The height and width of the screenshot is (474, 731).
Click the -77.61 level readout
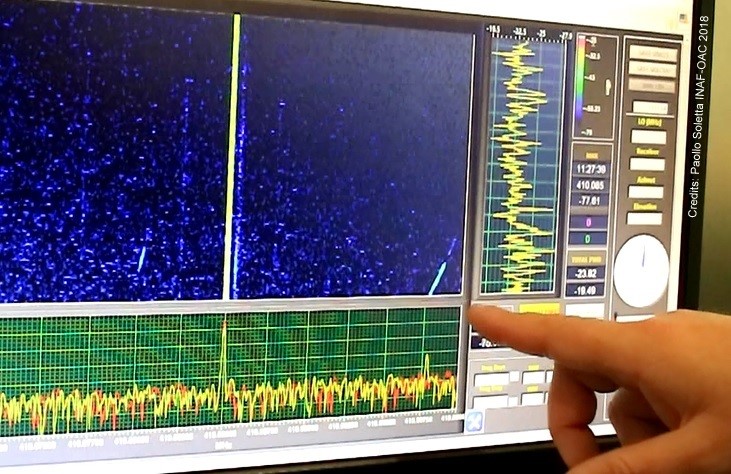pyautogui.click(x=588, y=200)
